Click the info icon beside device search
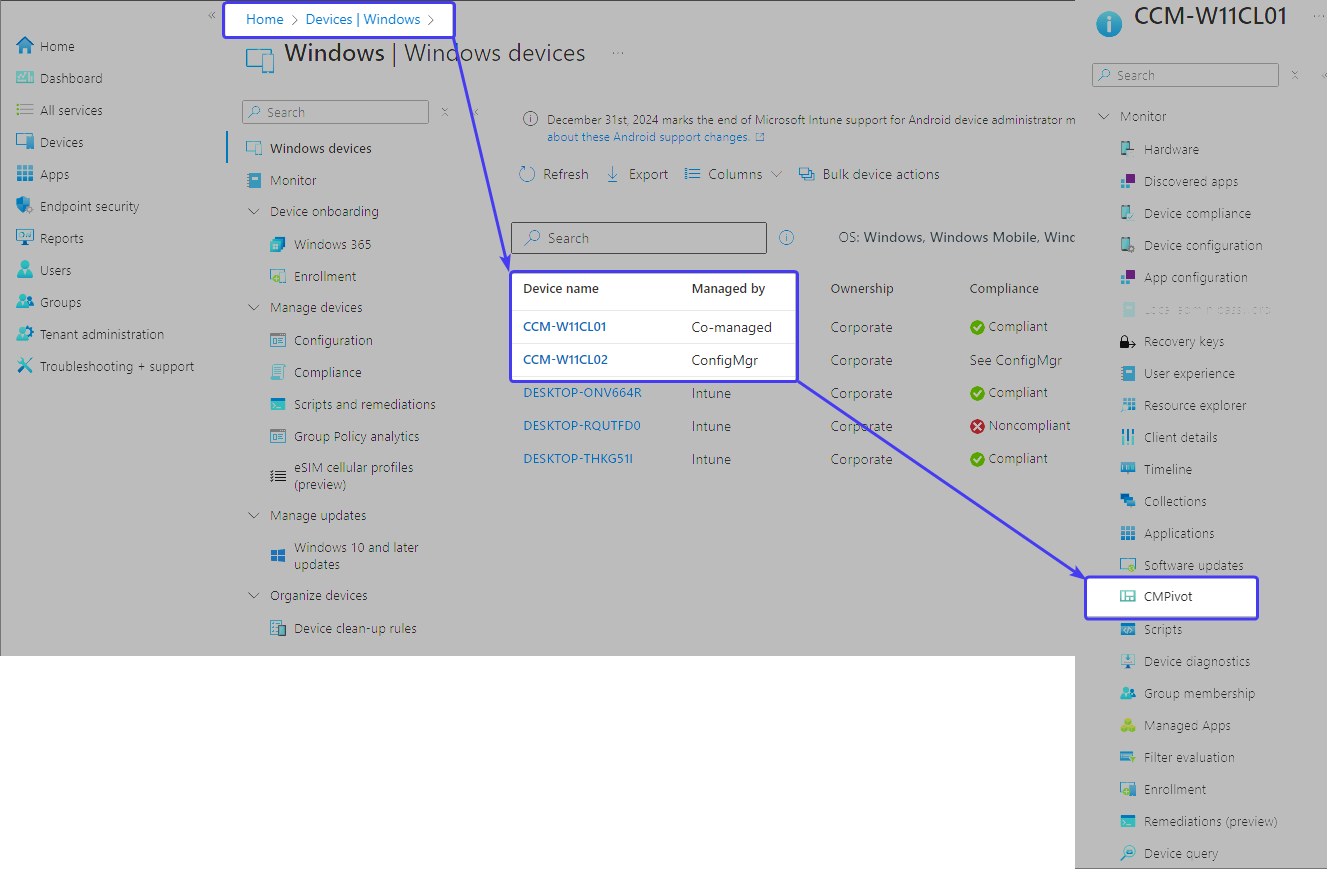This screenshot has height=869, width=1327. [787, 238]
